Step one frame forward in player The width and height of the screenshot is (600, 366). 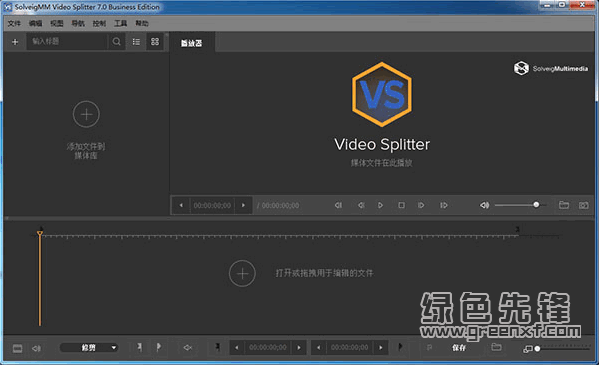421,205
